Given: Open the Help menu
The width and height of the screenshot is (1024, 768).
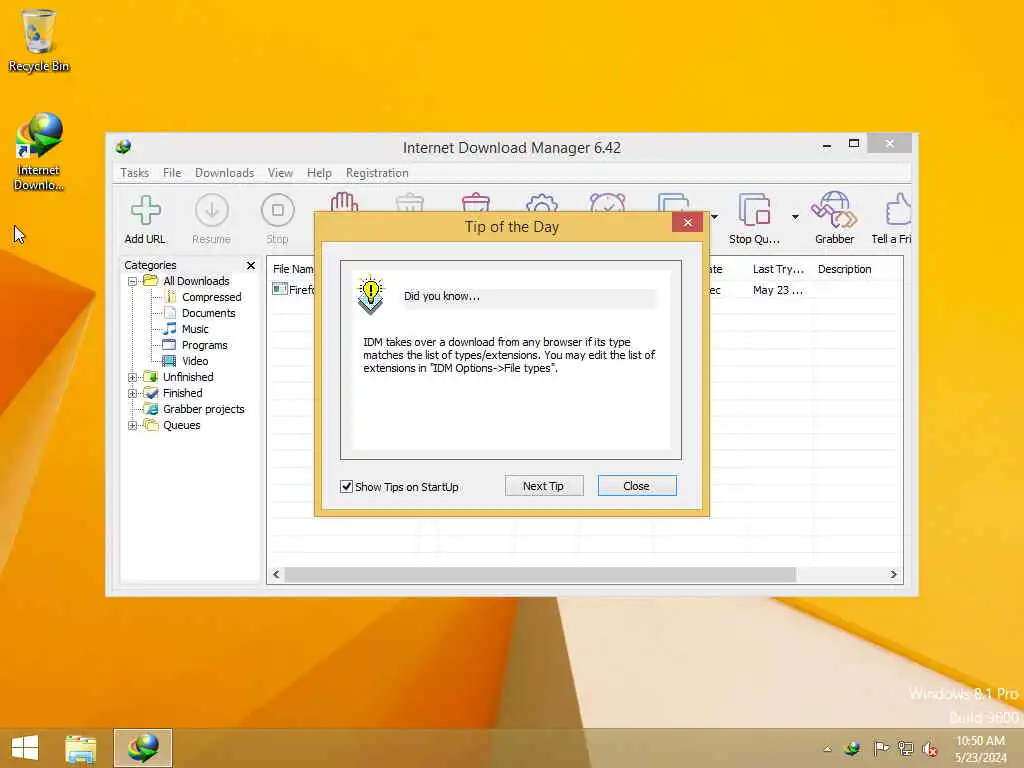Looking at the screenshot, I should [319, 173].
